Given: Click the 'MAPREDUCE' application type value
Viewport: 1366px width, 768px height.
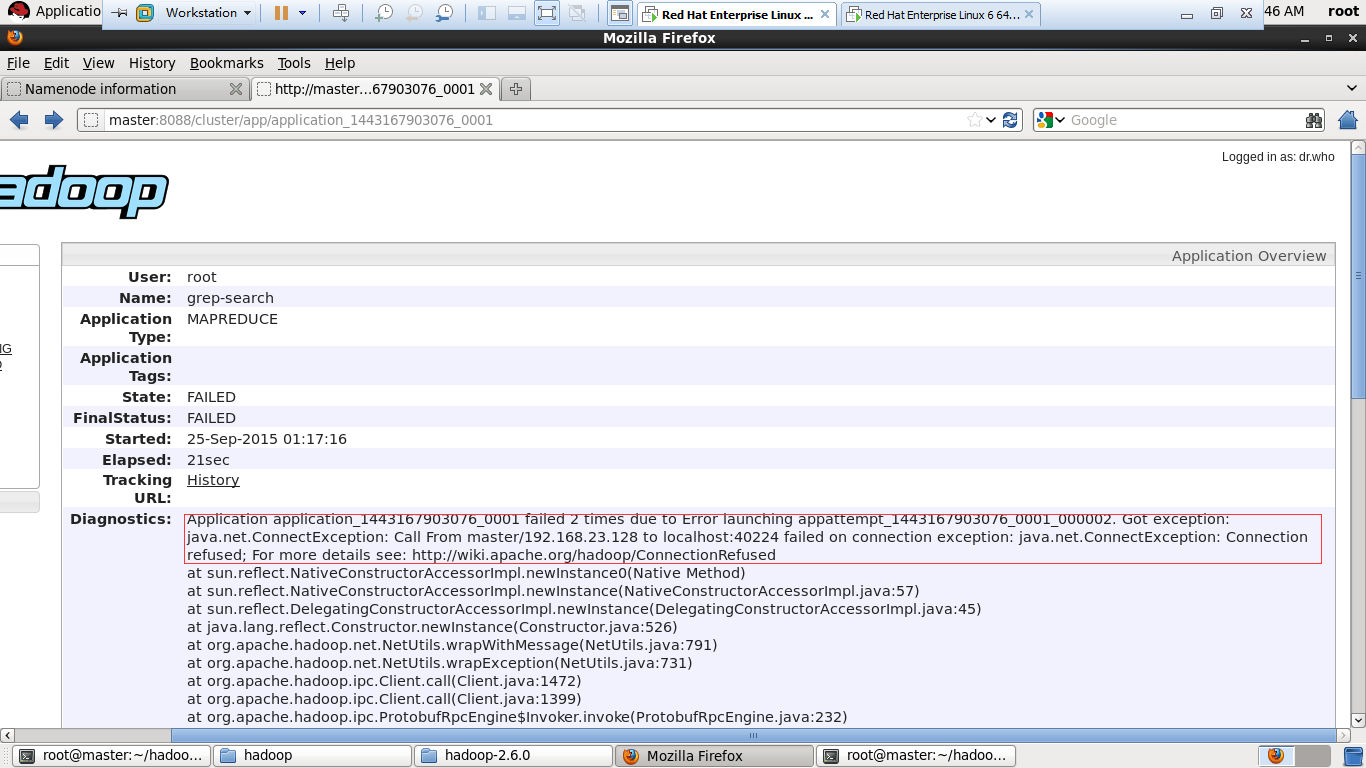Looking at the screenshot, I should click(x=232, y=319).
